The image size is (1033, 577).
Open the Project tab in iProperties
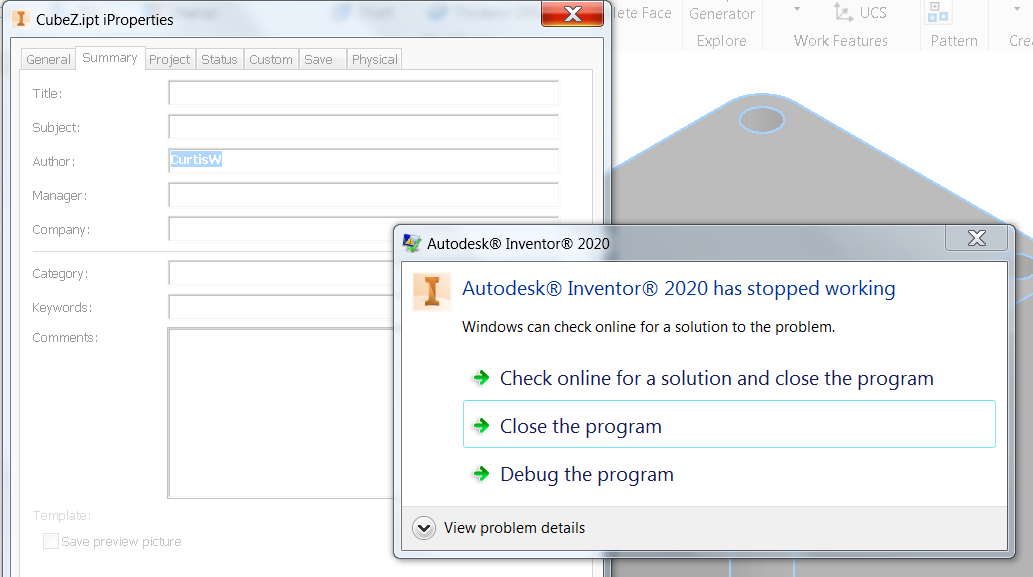click(x=169, y=59)
